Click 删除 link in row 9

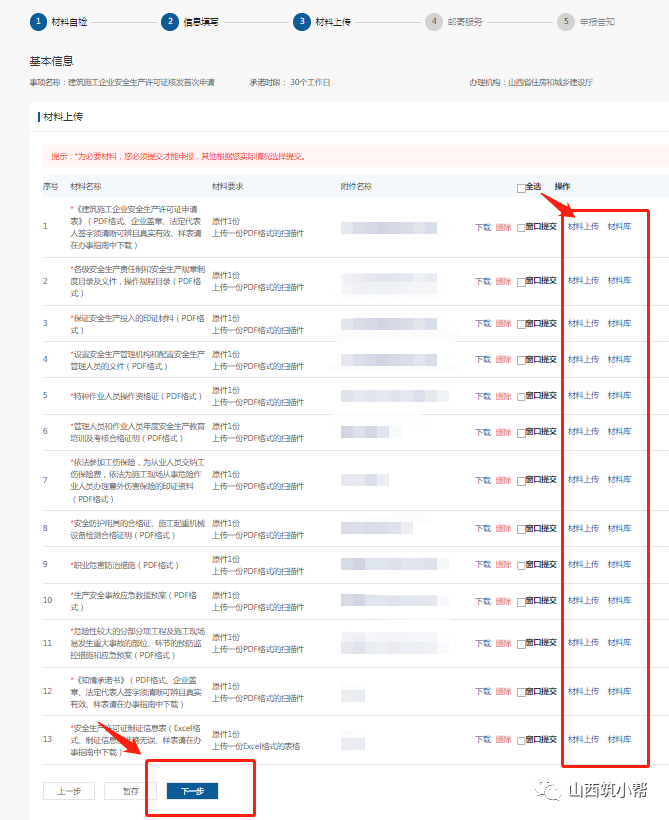(x=503, y=565)
